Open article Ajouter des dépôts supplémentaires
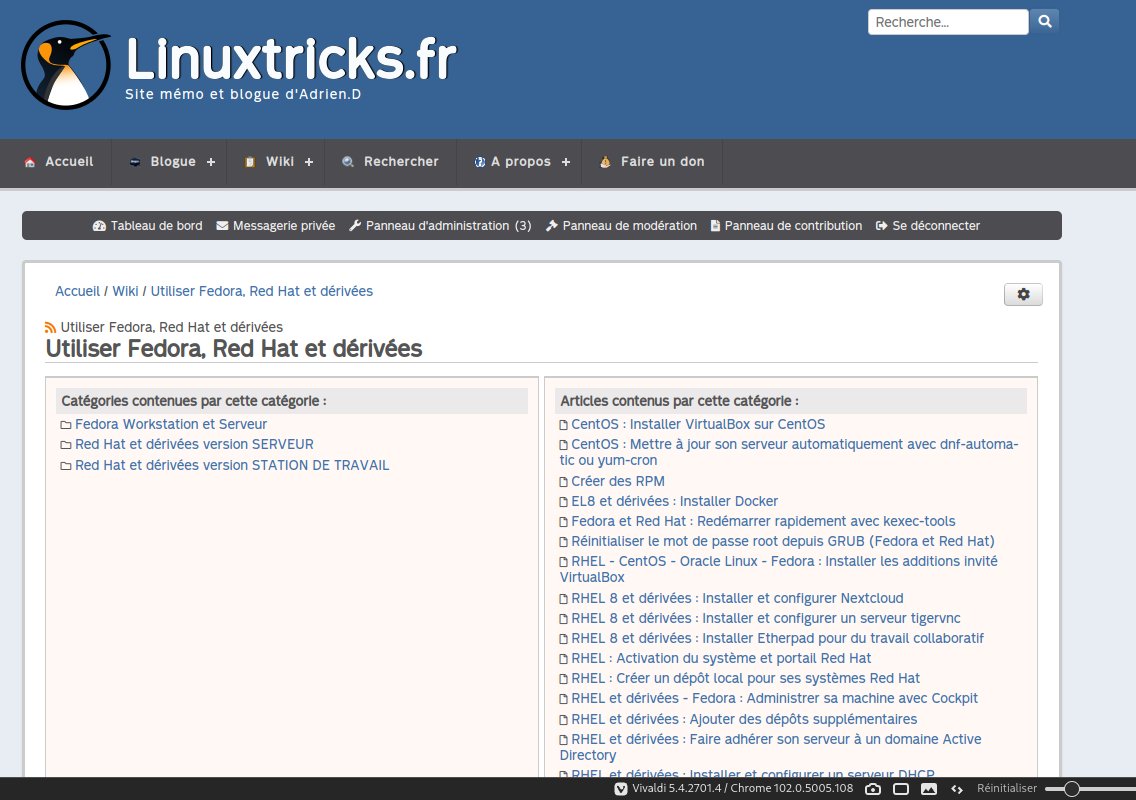 (744, 719)
